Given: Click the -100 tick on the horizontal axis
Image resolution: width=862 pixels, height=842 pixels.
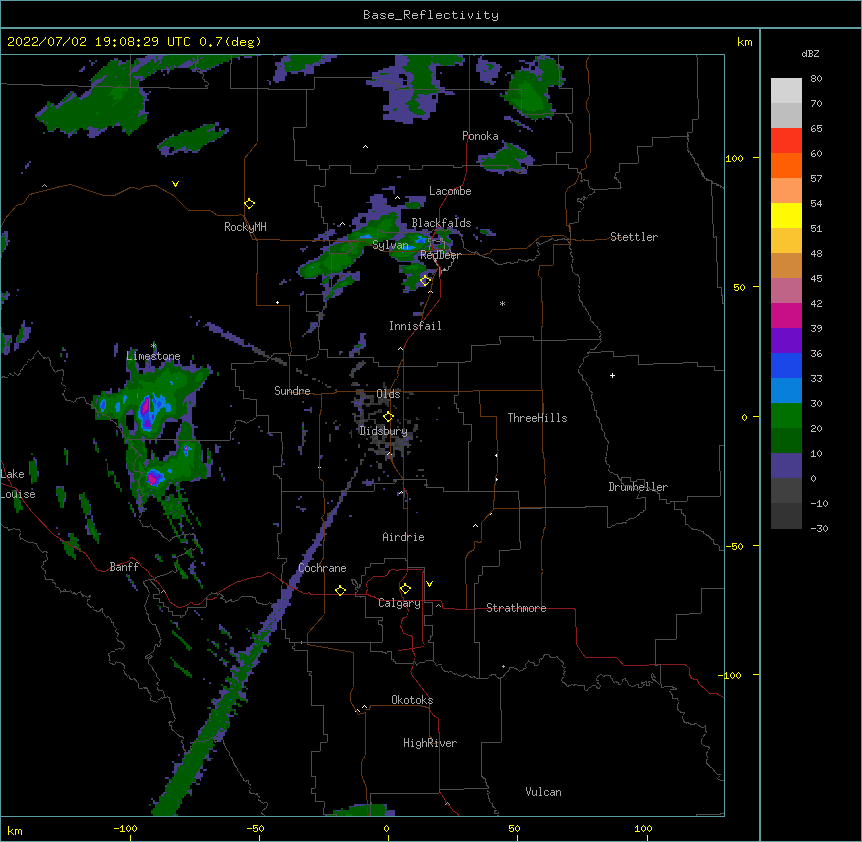Looking at the screenshot, I should tap(126, 828).
